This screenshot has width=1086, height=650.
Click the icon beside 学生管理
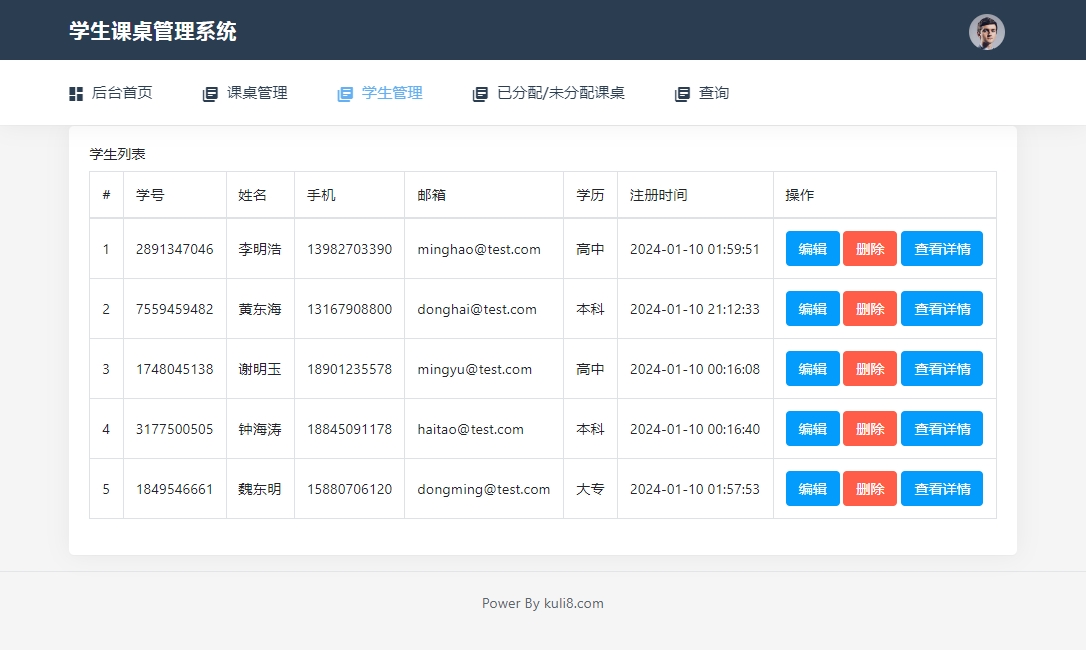coord(345,94)
